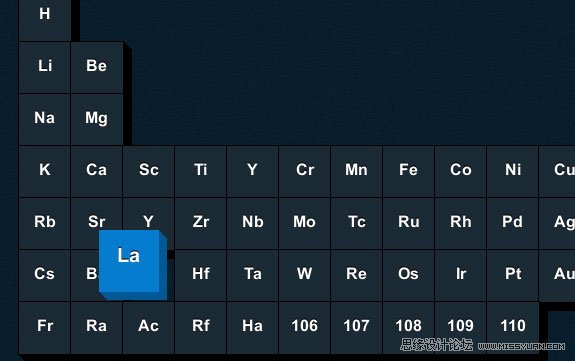Pick the Ra element tile
This screenshot has width=575, height=361.
[x=97, y=328]
